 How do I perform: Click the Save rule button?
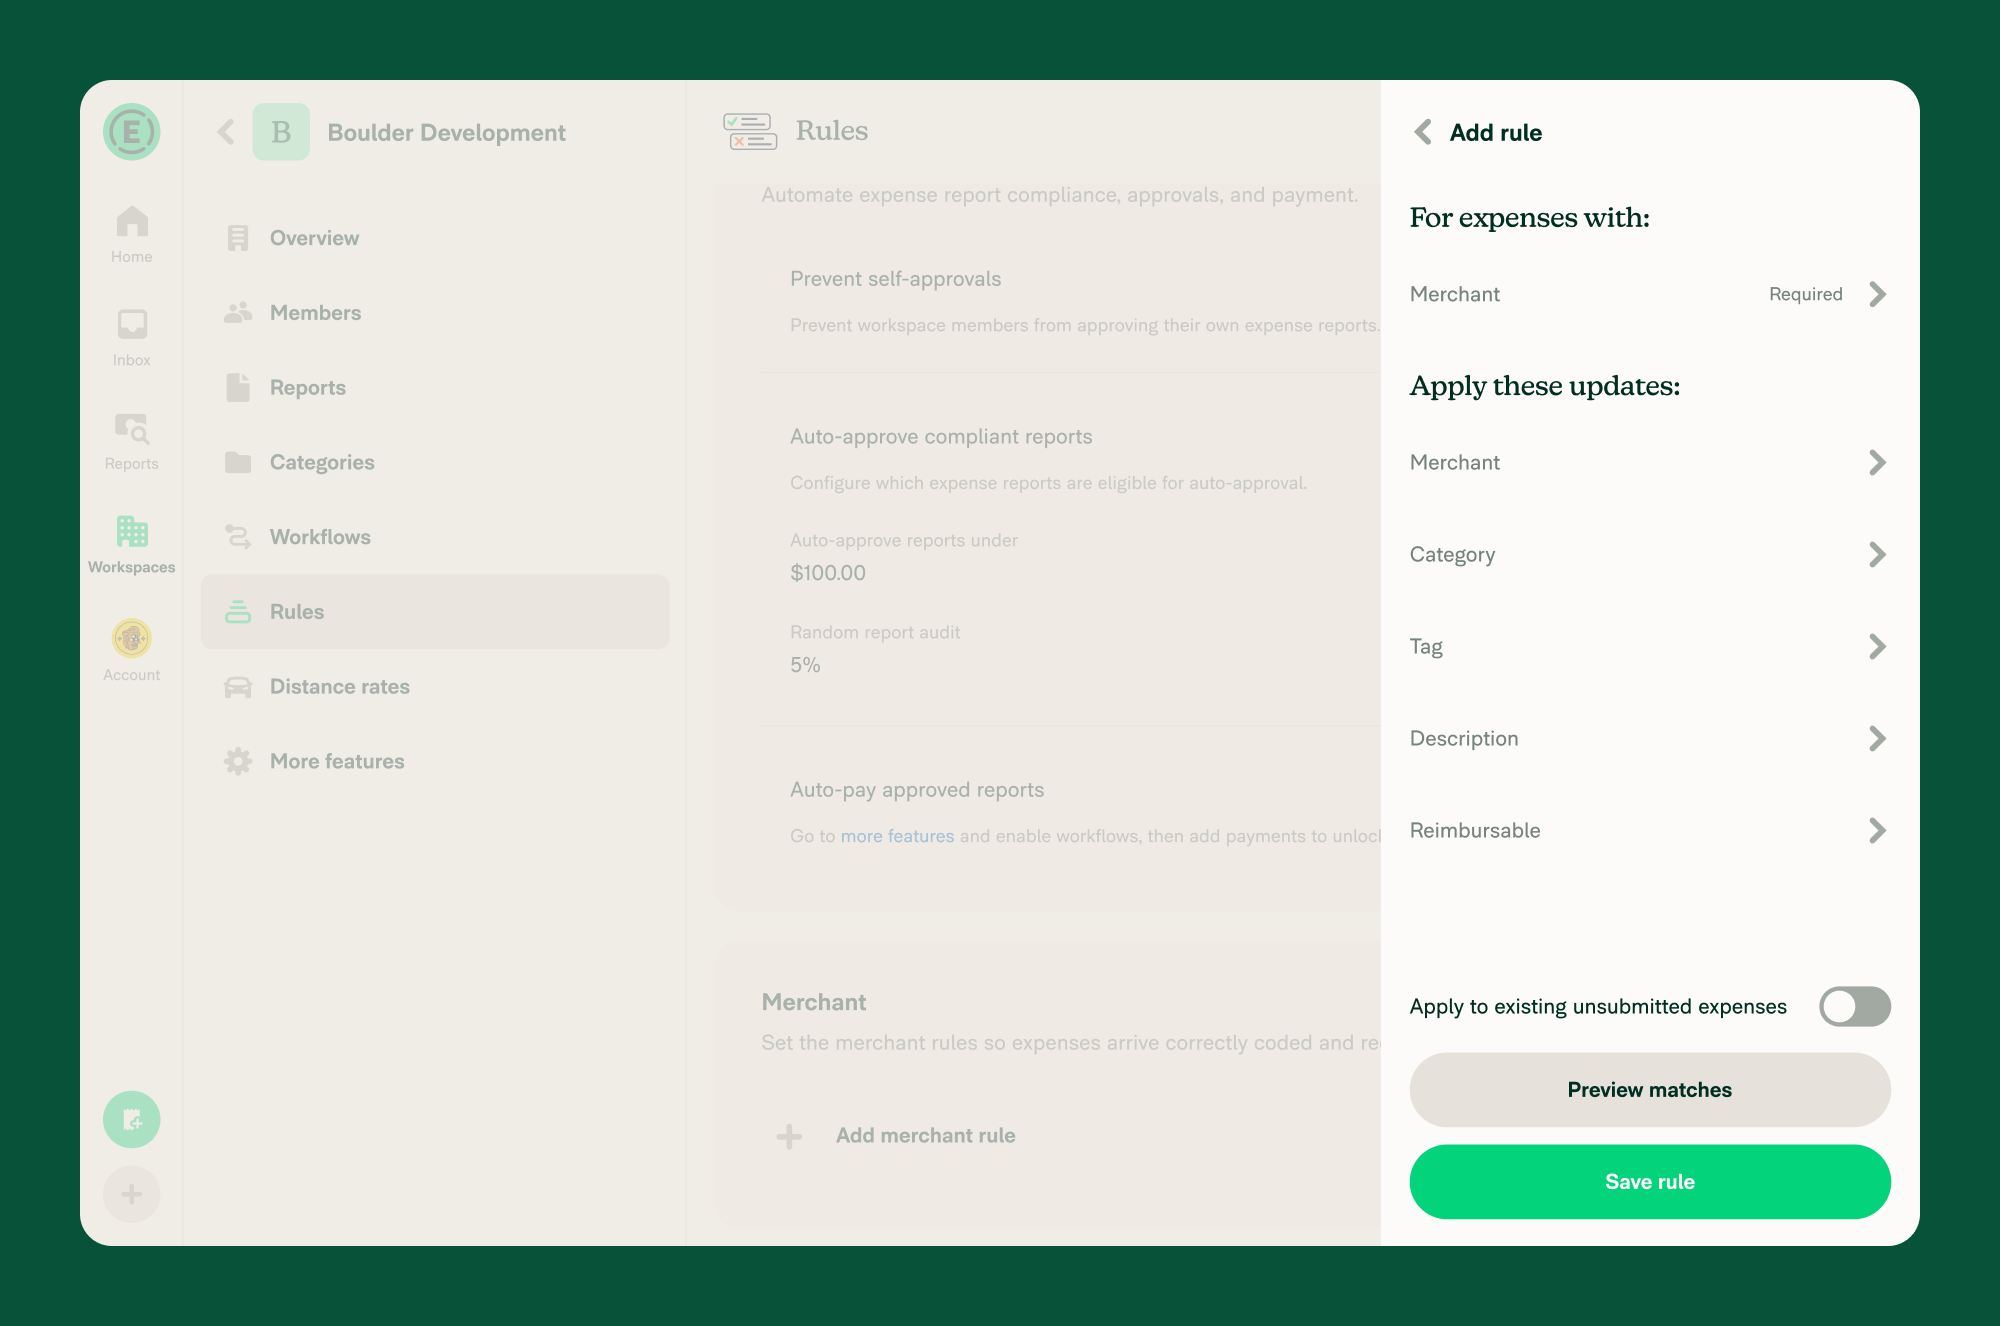[x=1649, y=1181]
